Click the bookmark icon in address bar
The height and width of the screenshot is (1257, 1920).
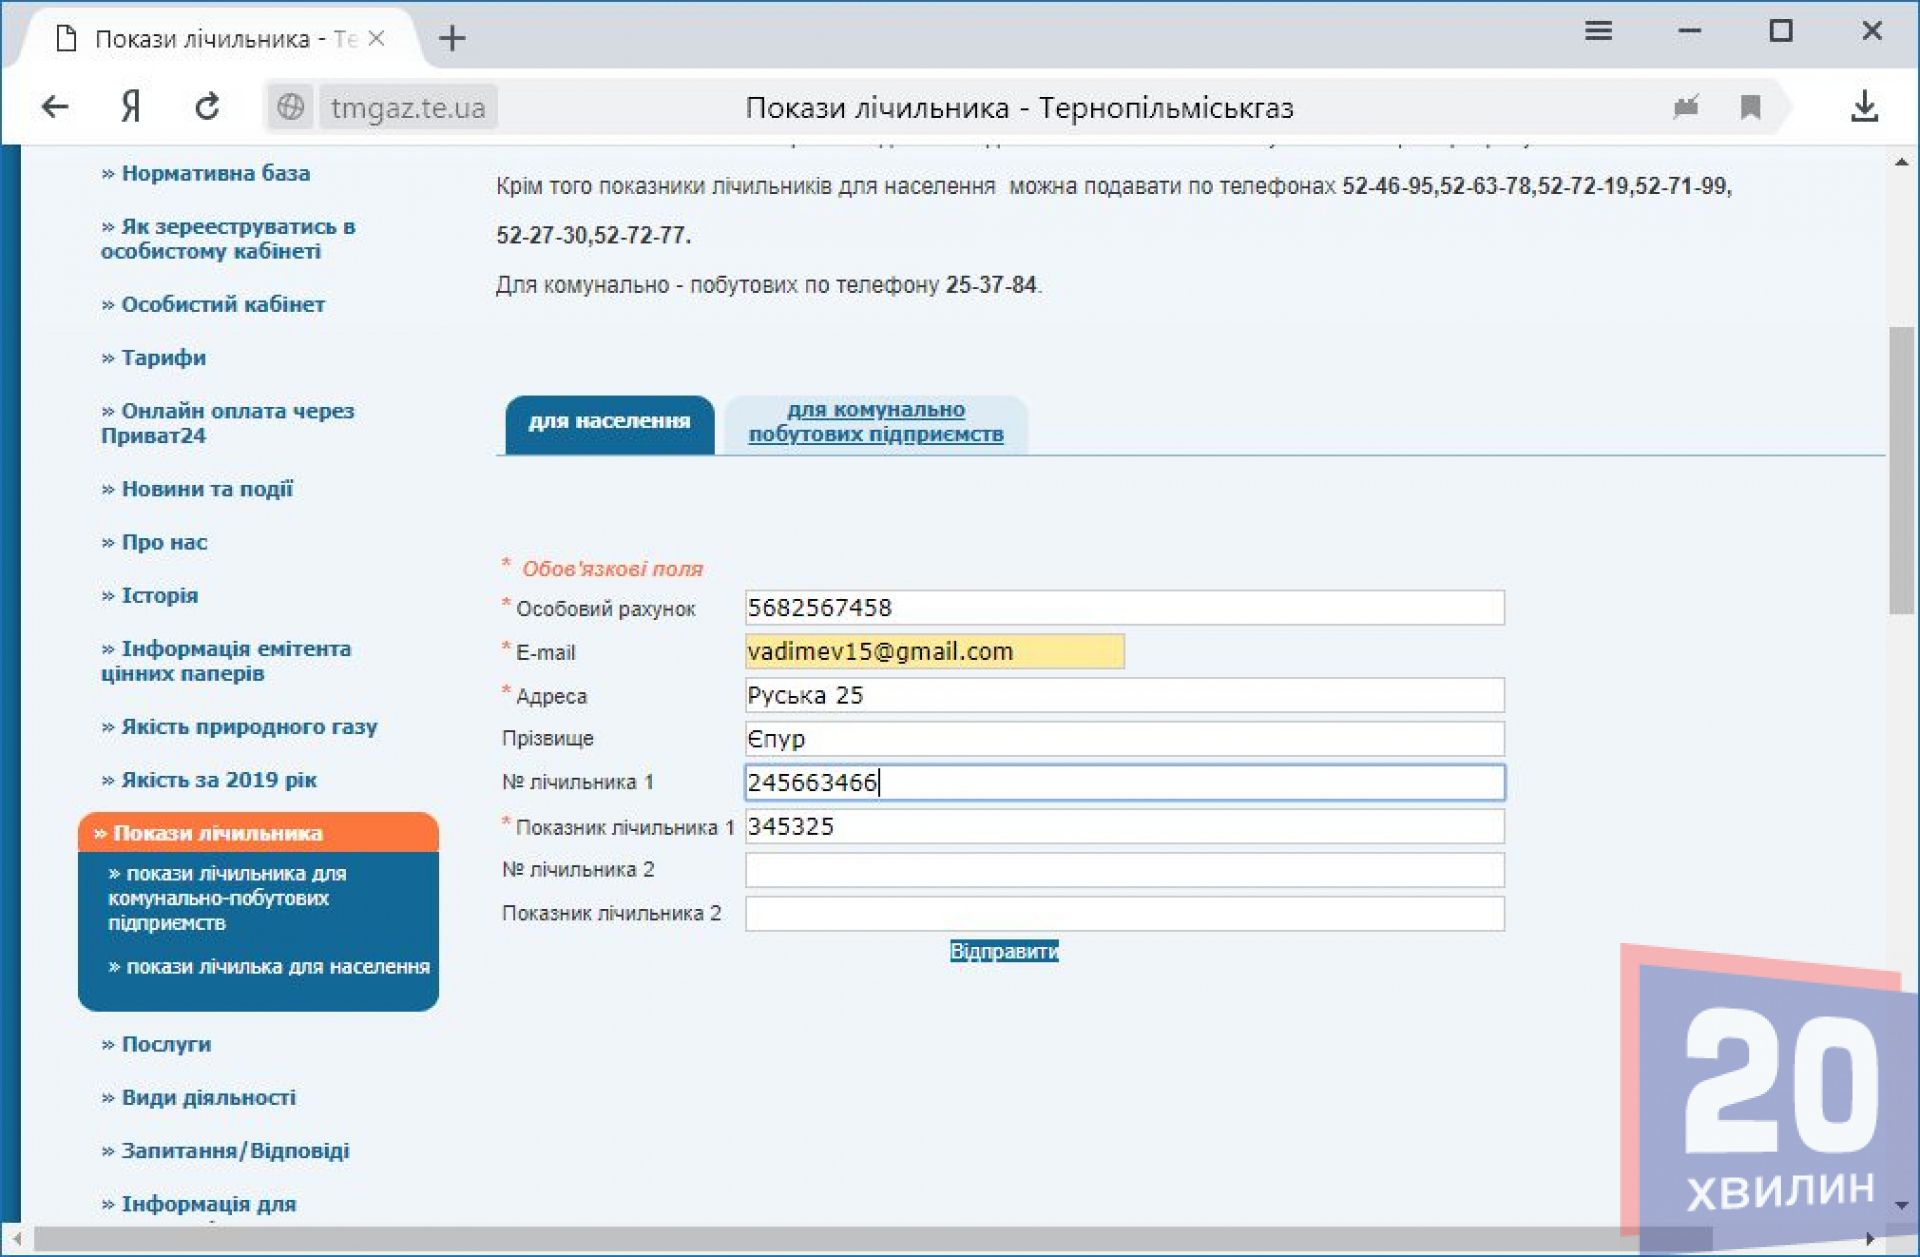coord(1750,107)
